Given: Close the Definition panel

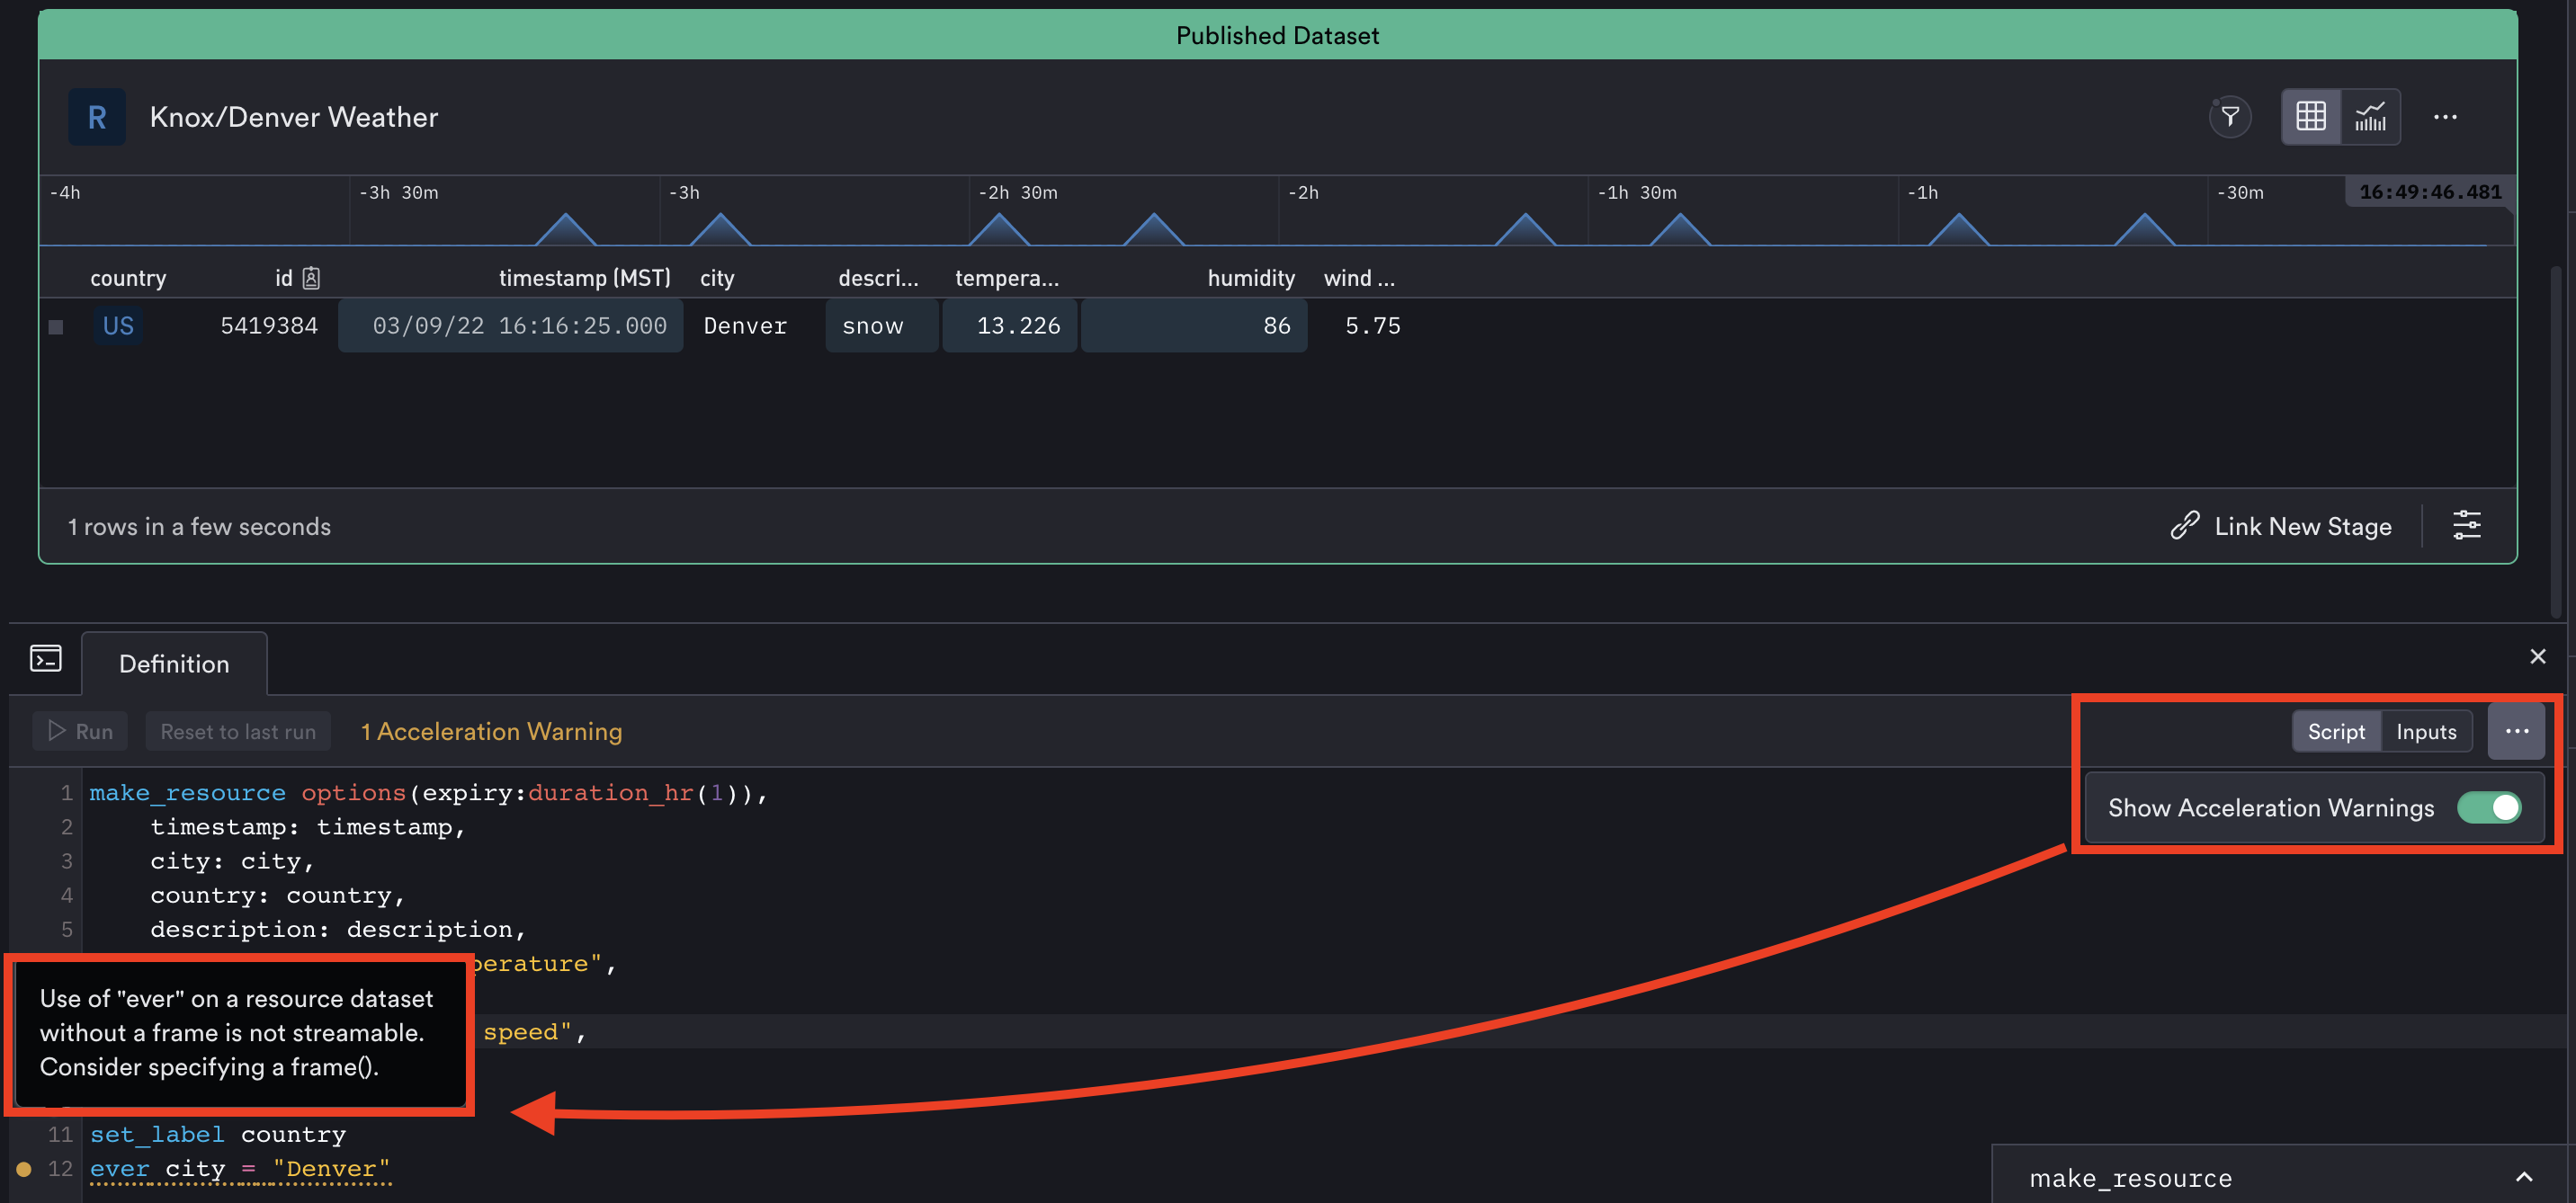Looking at the screenshot, I should click(x=2537, y=657).
